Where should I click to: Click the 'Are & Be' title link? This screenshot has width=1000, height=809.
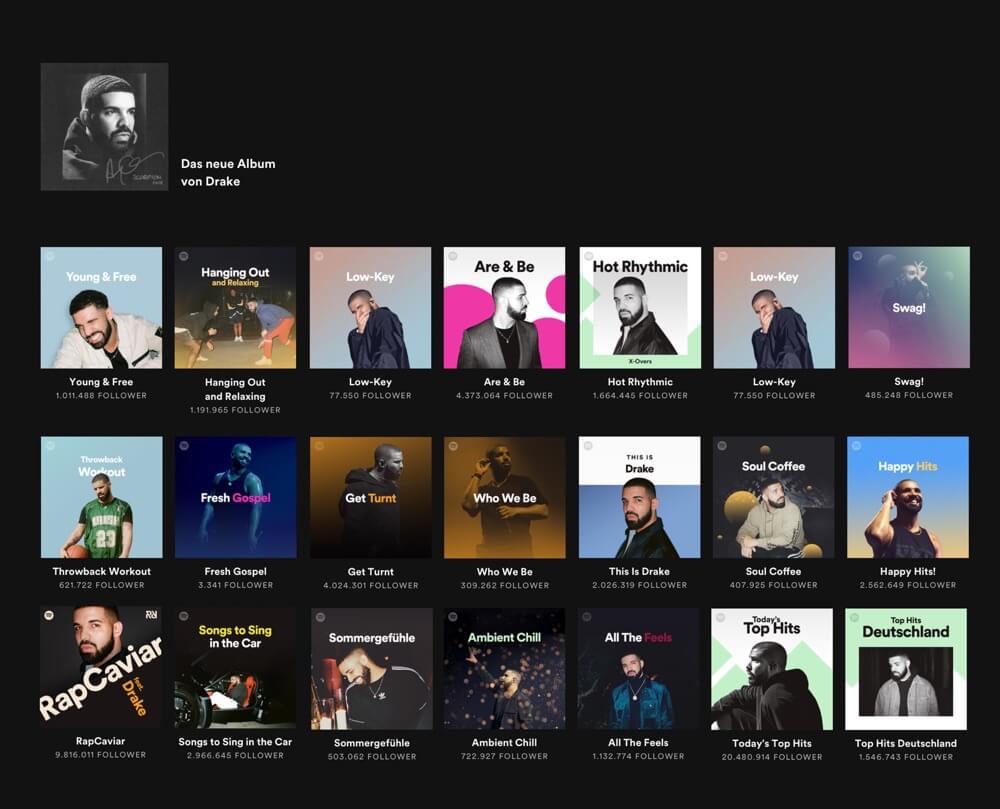tap(504, 382)
